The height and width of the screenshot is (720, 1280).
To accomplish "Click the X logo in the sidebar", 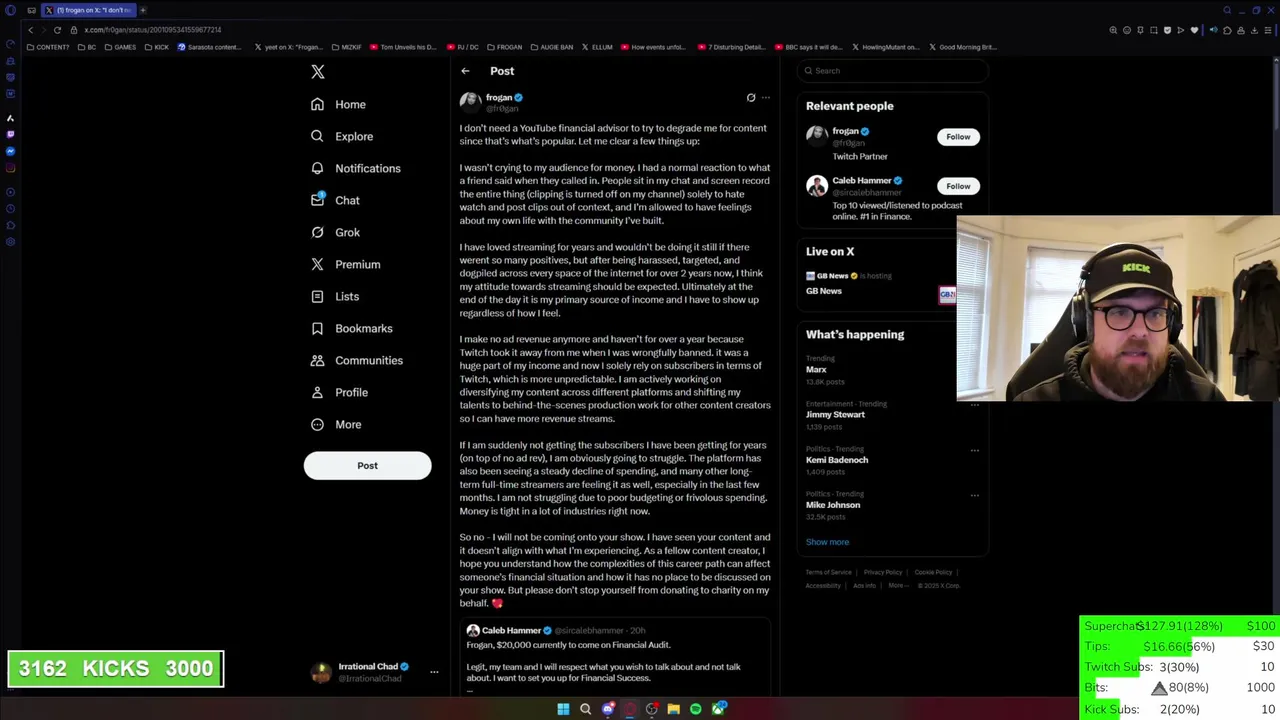I will point(317,72).
